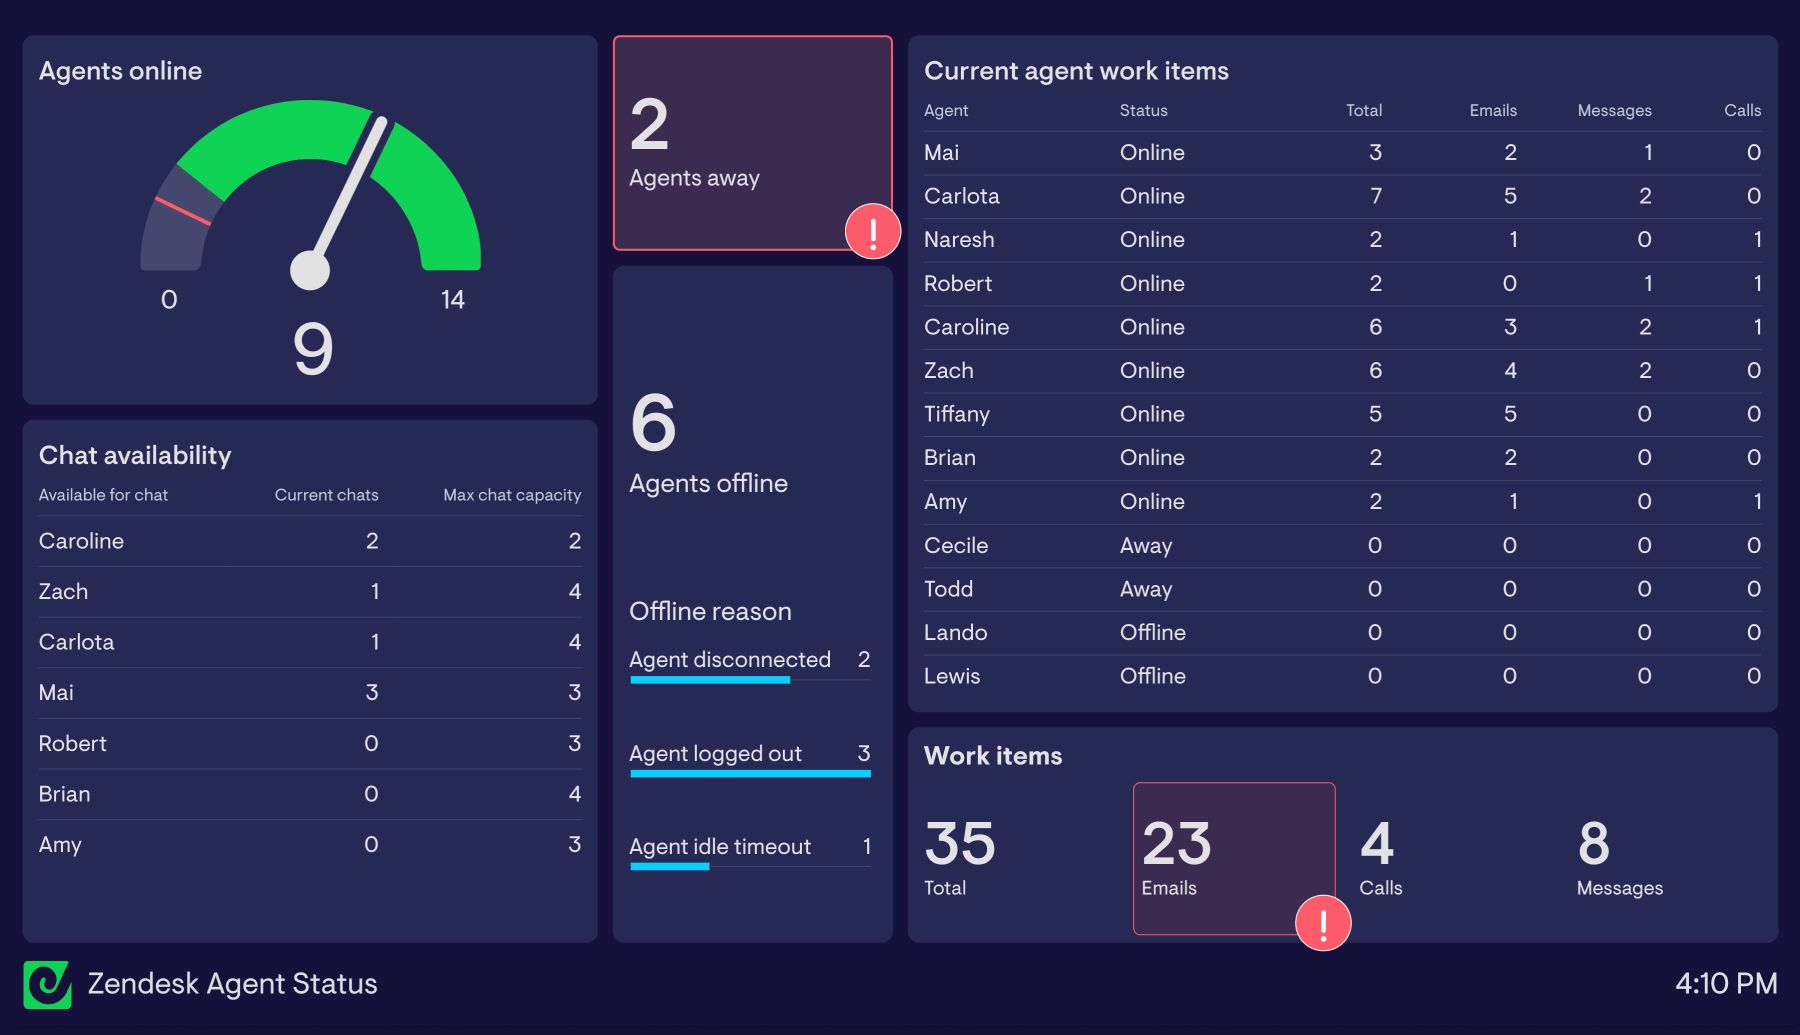This screenshot has height=1035, width=1800.
Task: Open the Agents away tile
Action: [753, 143]
